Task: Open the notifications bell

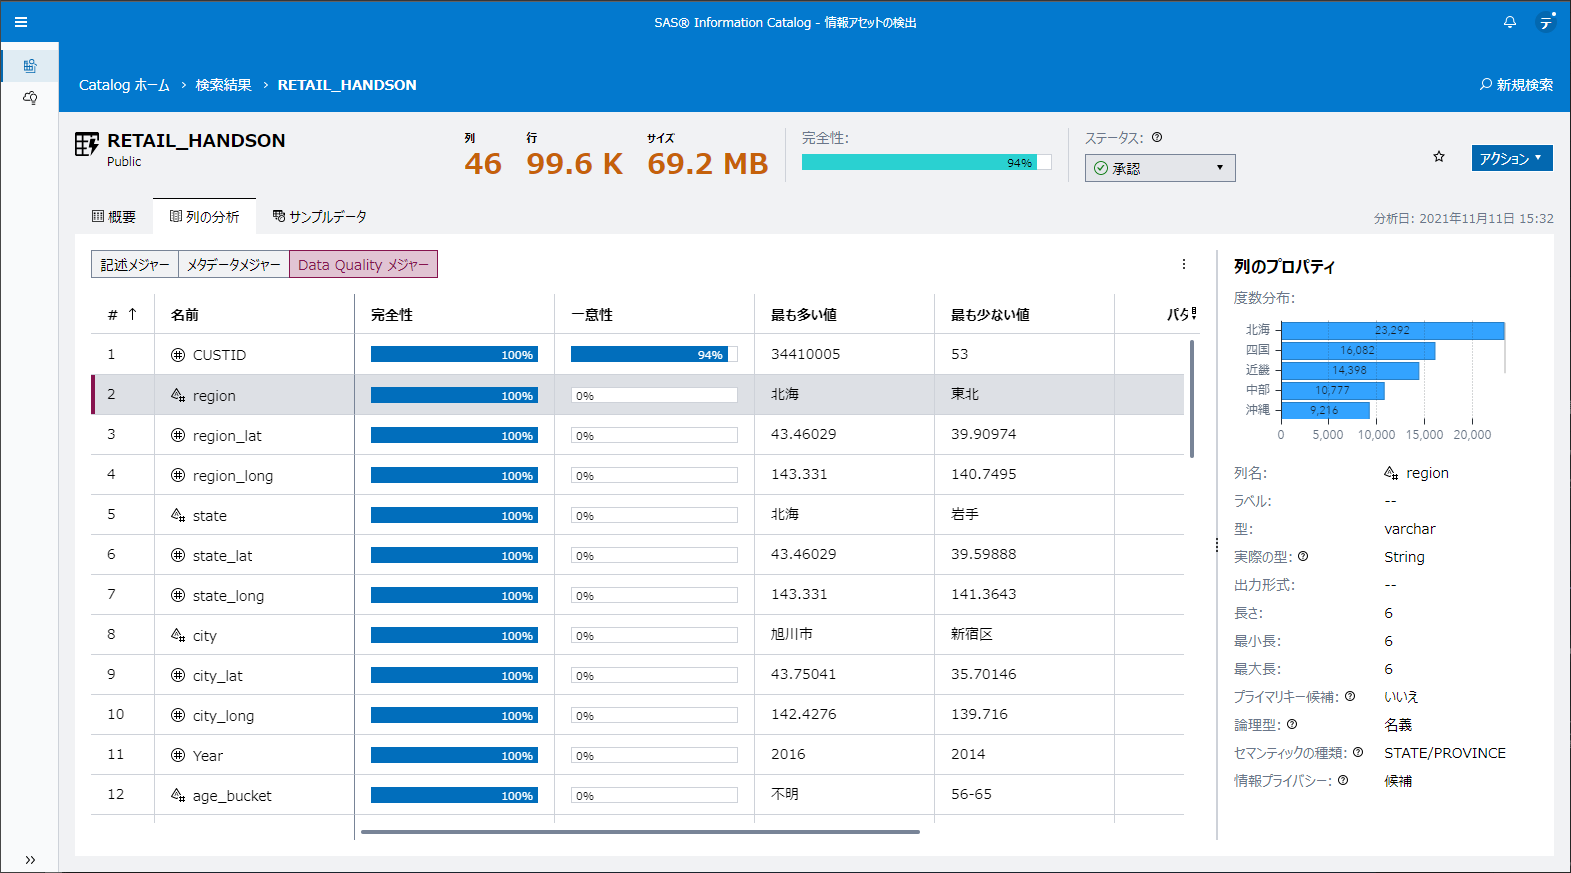Action: tap(1510, 22)
